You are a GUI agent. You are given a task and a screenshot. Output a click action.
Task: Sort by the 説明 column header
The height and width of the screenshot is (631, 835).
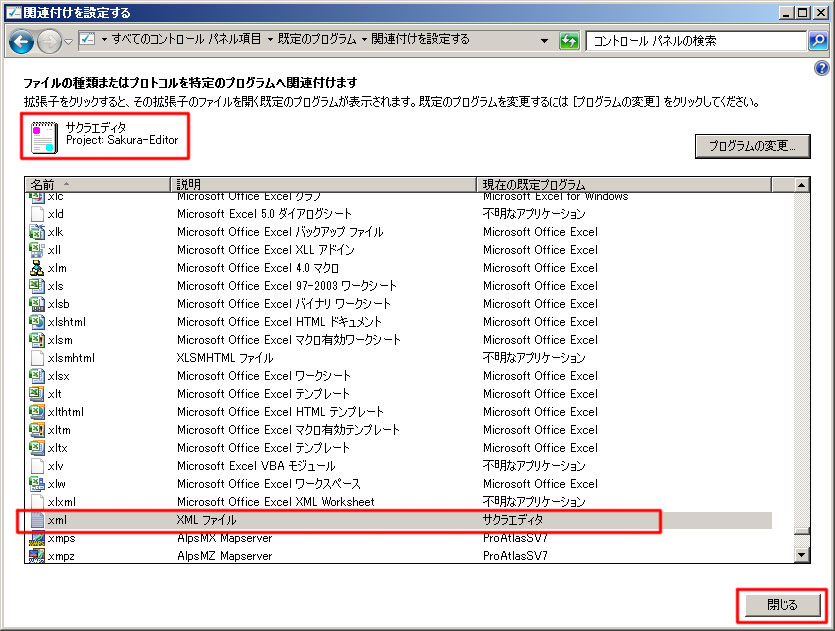pyautogui.click(x=323, y=184)
